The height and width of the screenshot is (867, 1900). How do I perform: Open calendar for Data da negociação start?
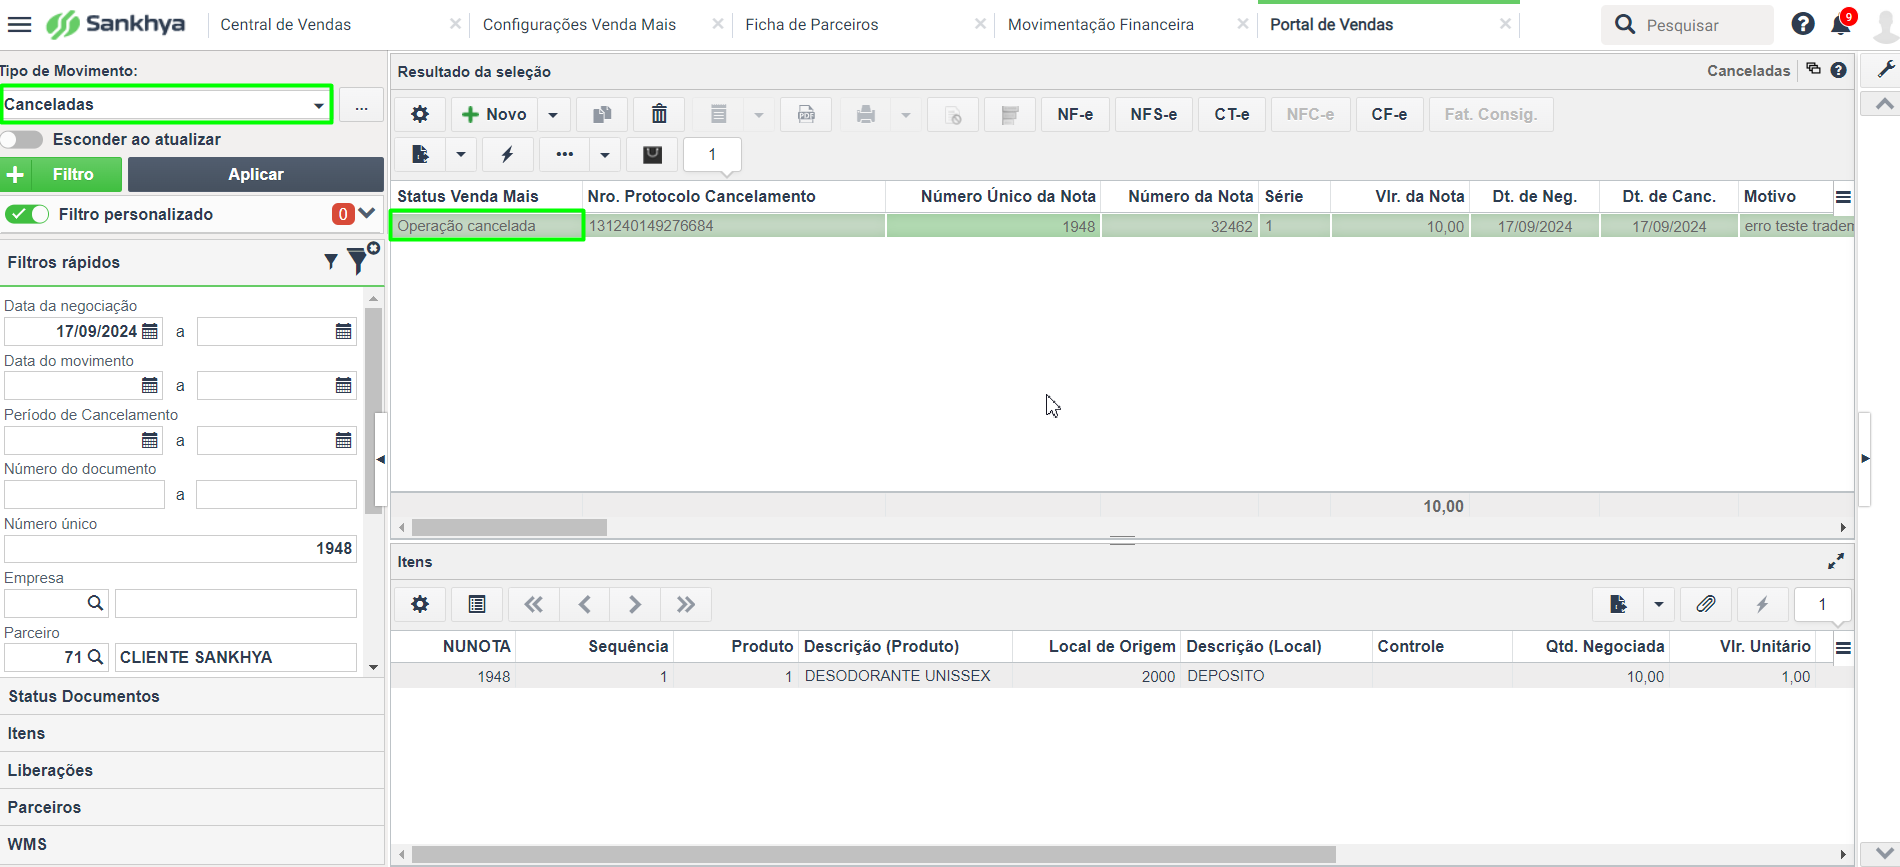point(150,331)
